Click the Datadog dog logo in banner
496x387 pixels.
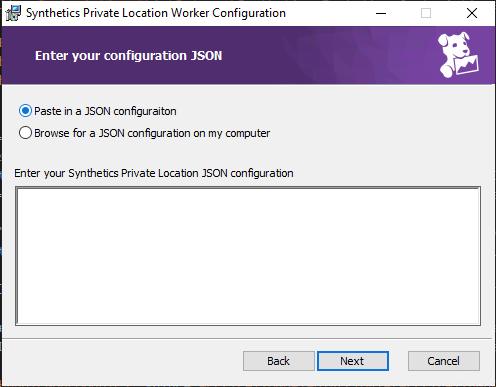pos(458,55)
